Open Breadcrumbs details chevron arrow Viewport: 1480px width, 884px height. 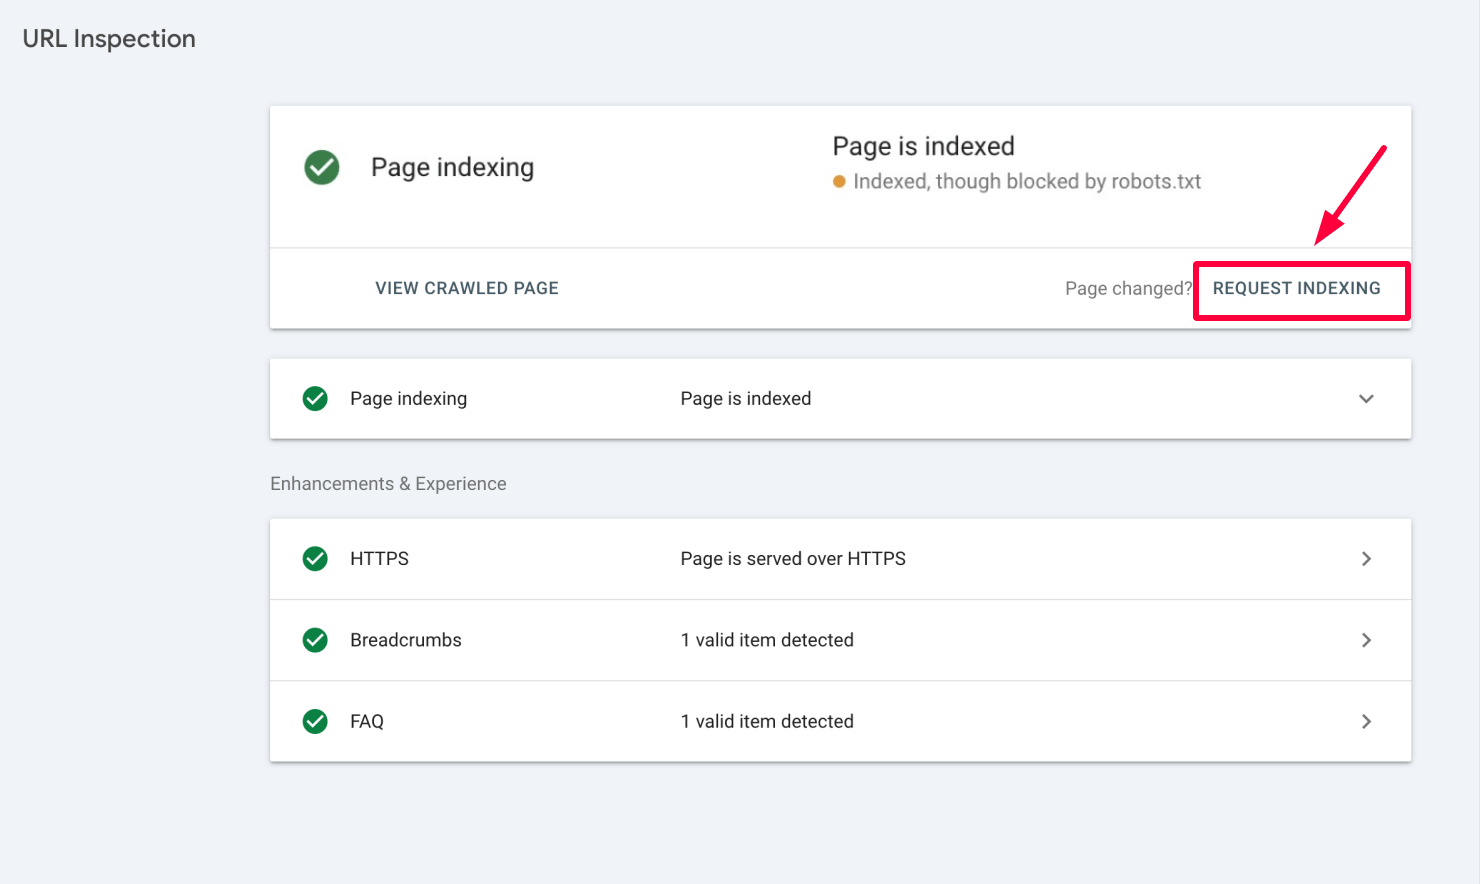pos(1366,640)
